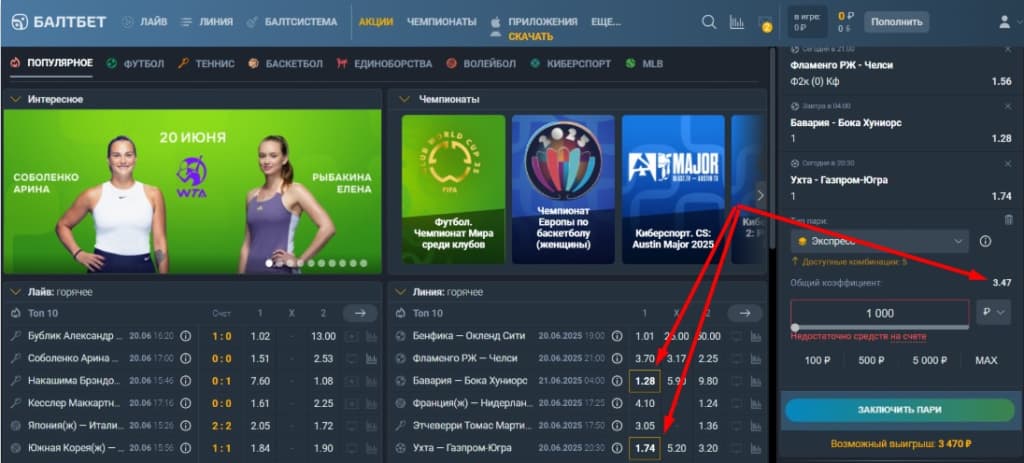Viewport: 1024px width, 463px height.
Task: Collapse the Чемпионаты section
Action: click(404, 99)
